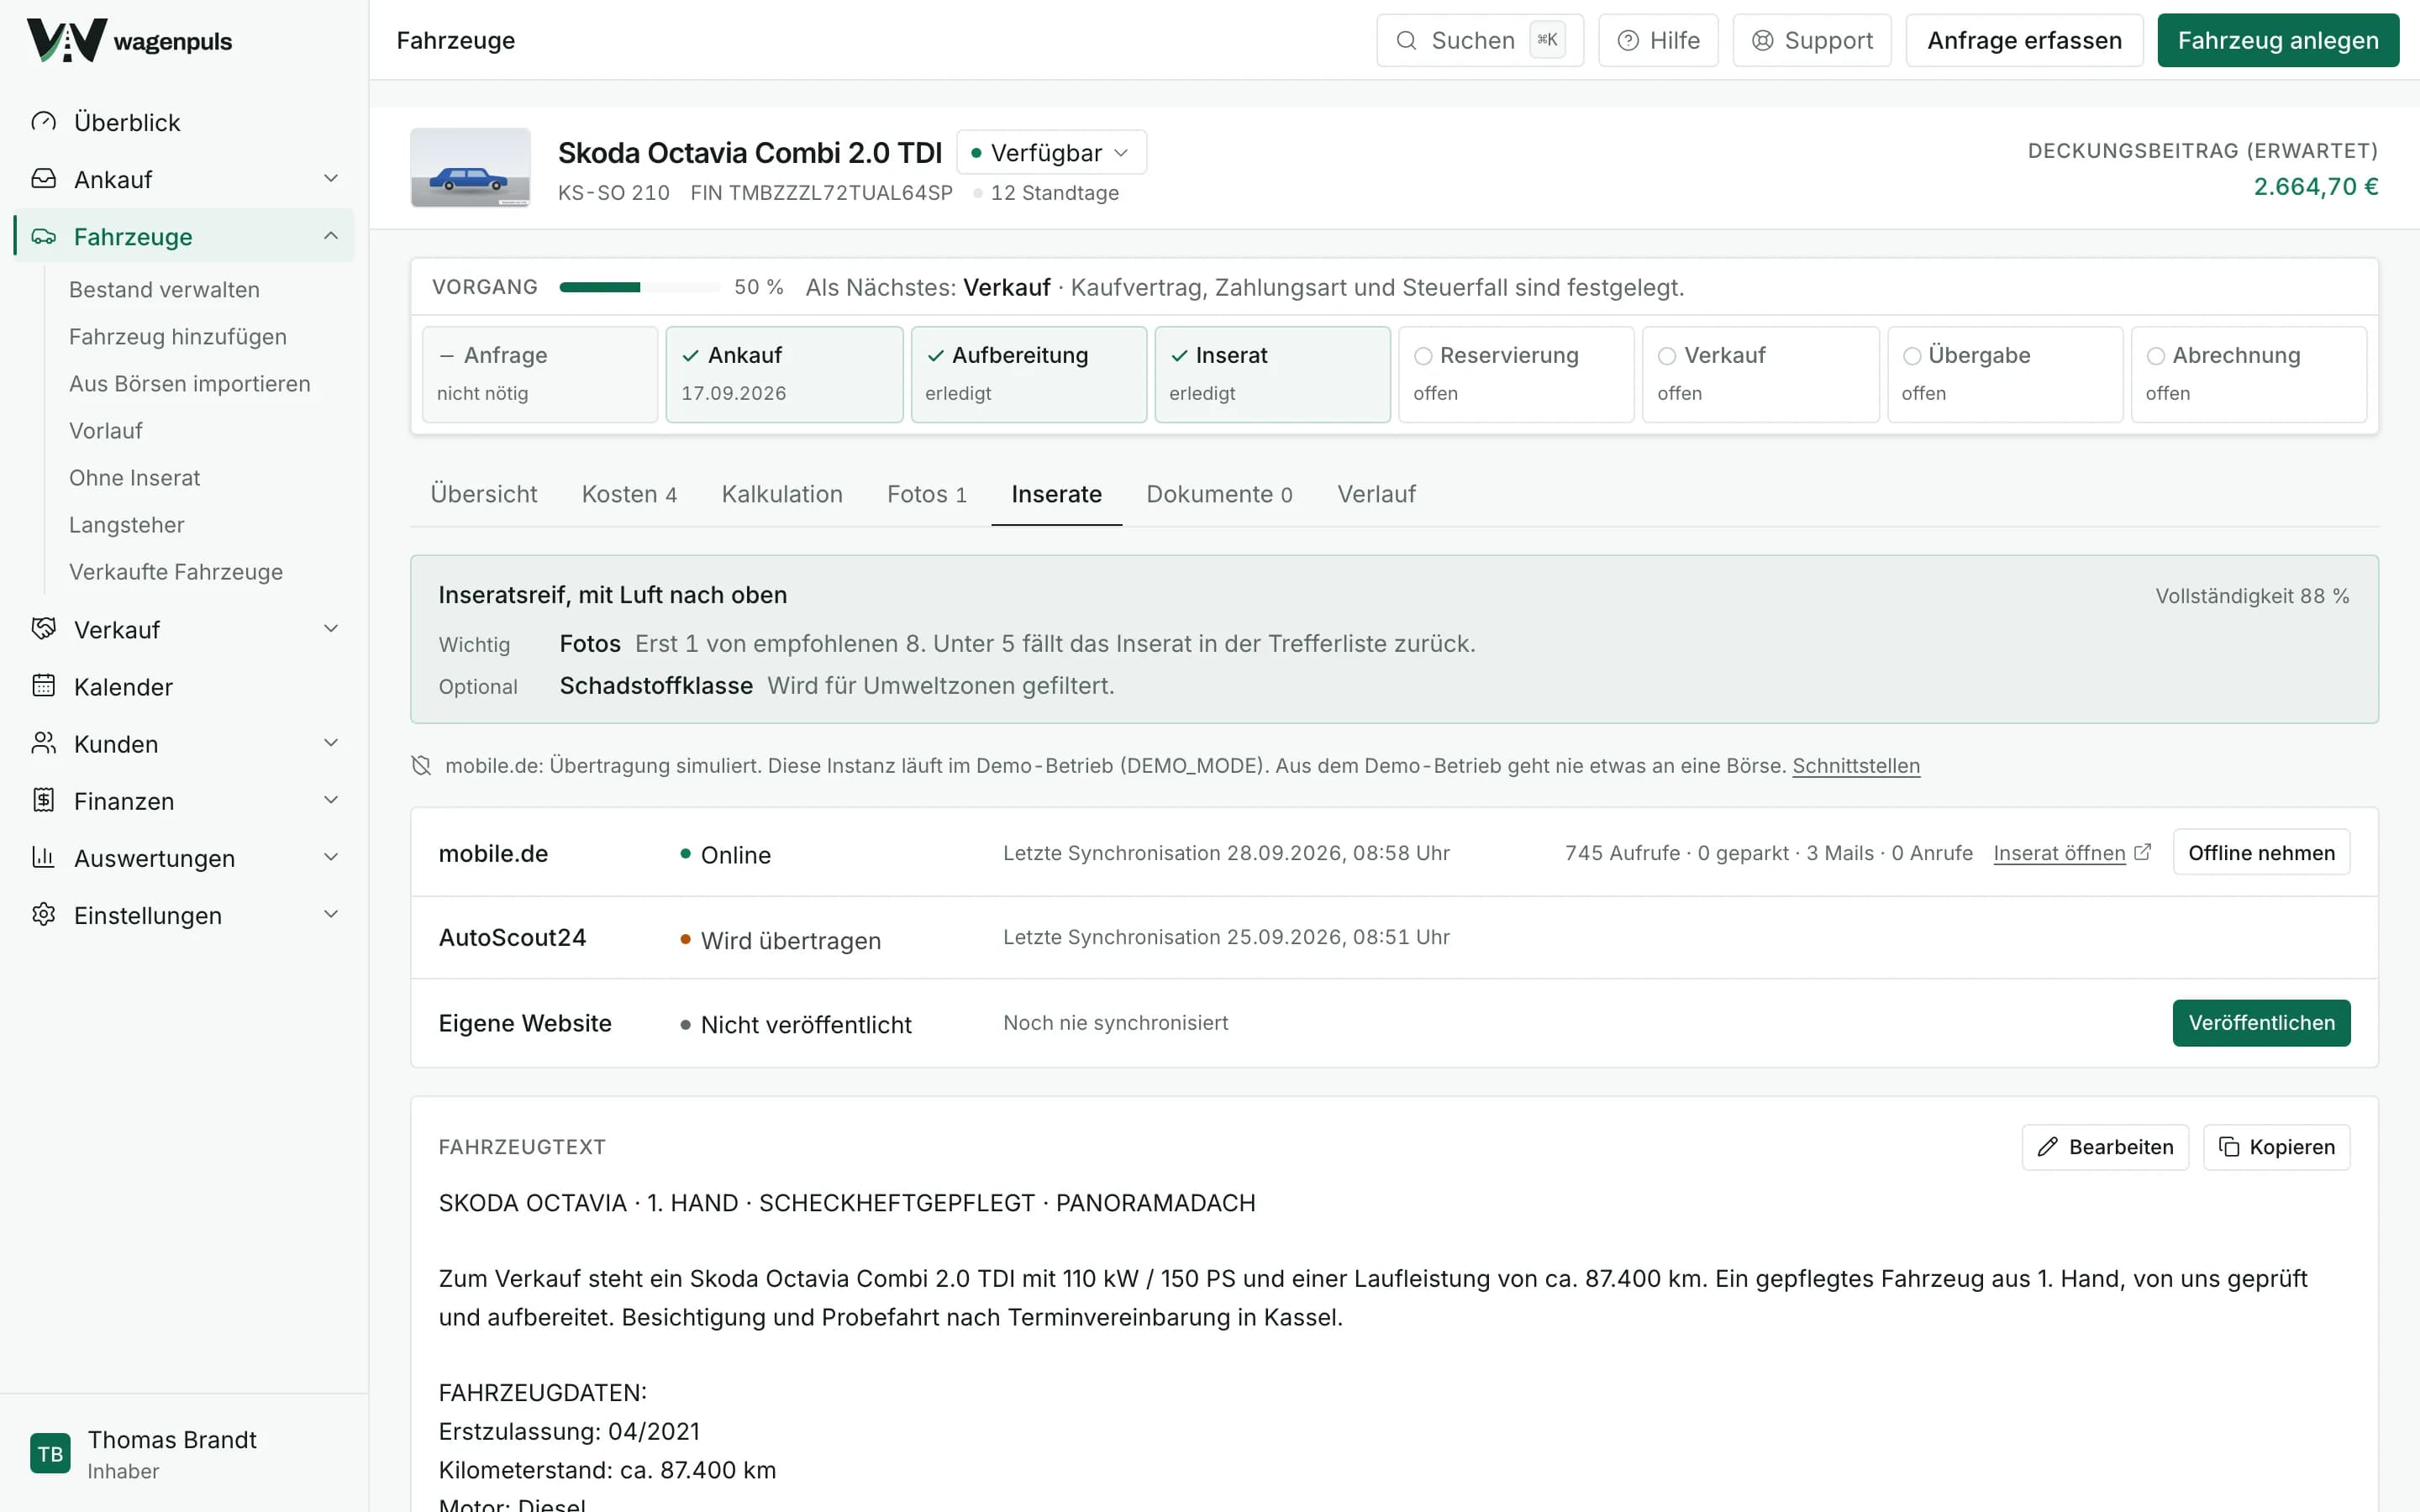Click the checked Ankauf step
This screenshot has width=2420, height=1512.
pyautogui.click(x=785, y=374)
